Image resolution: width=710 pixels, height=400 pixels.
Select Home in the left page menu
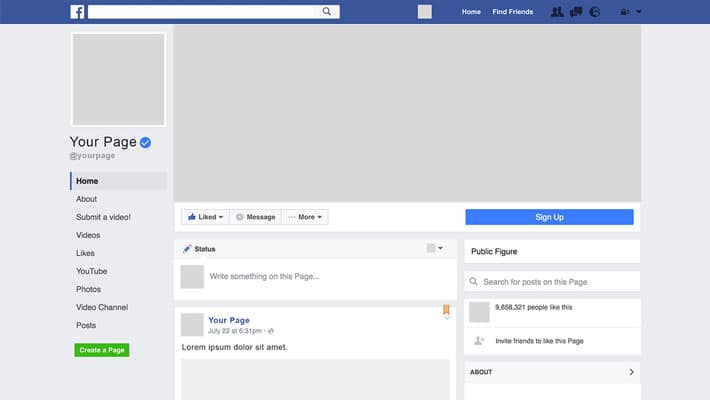point(119,181)
